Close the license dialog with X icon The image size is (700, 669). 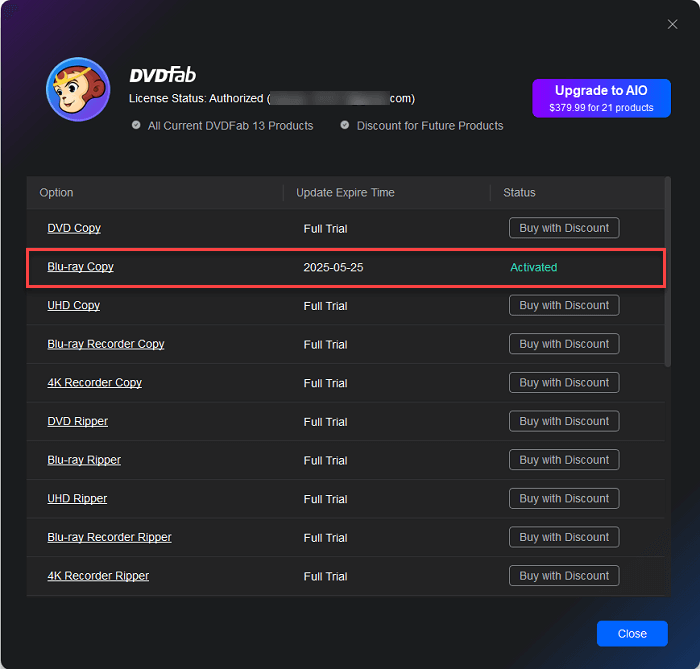[x=672, y=24]
